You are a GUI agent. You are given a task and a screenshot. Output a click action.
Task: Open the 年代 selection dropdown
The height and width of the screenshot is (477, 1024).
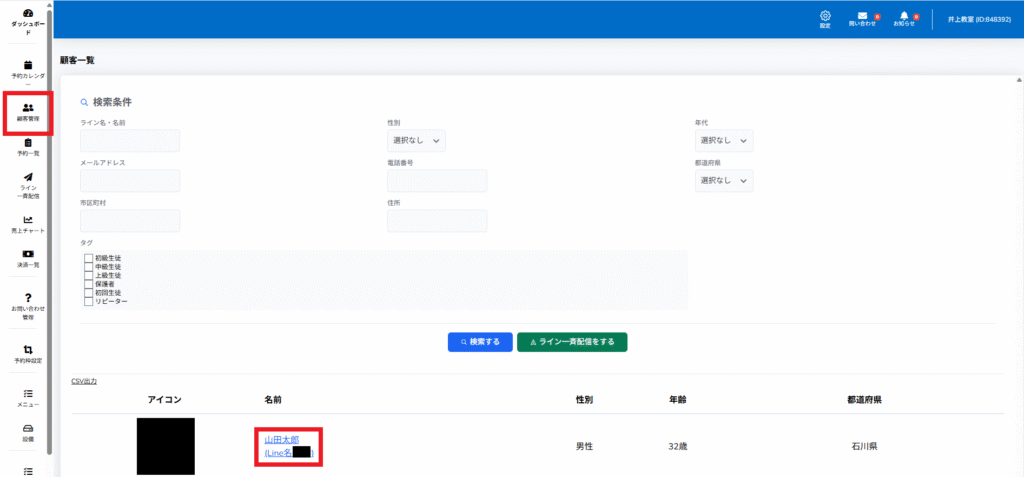723,141
